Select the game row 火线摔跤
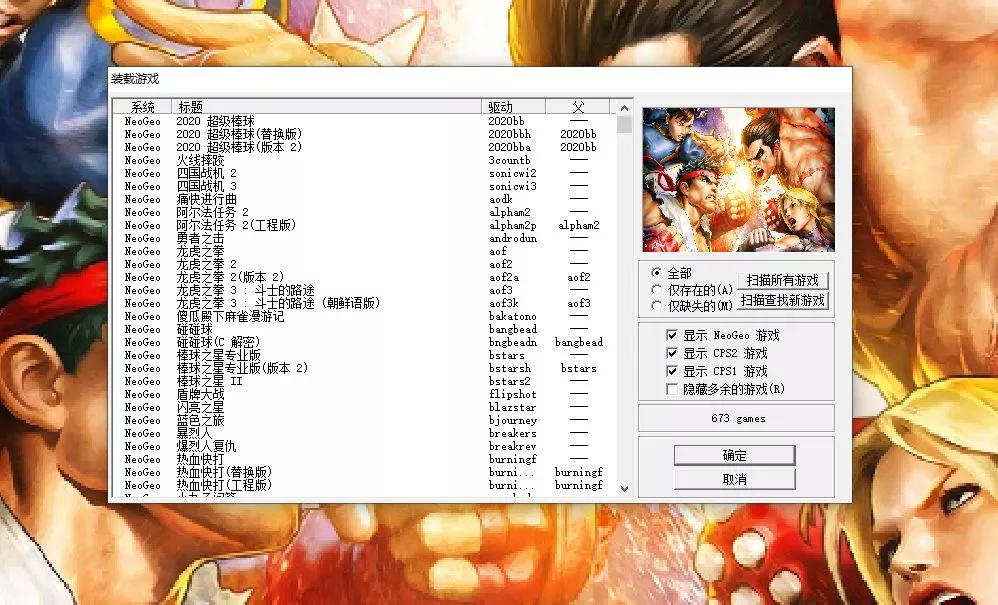 (365, 160)
